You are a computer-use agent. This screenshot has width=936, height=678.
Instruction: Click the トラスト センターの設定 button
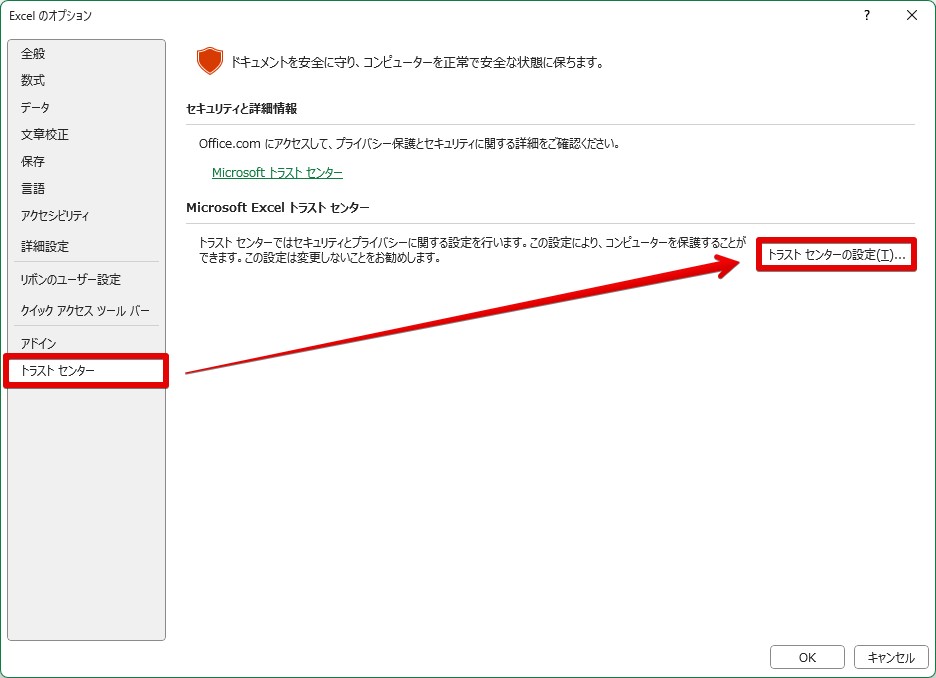(836, 255)
